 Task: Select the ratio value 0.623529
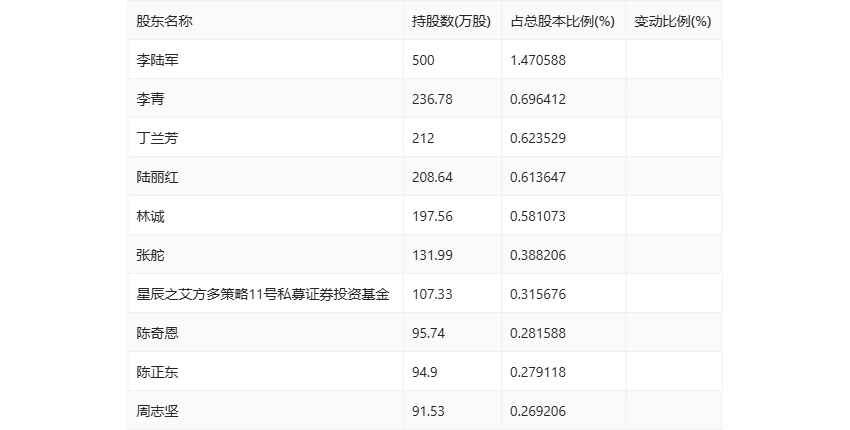pos(538,138)
